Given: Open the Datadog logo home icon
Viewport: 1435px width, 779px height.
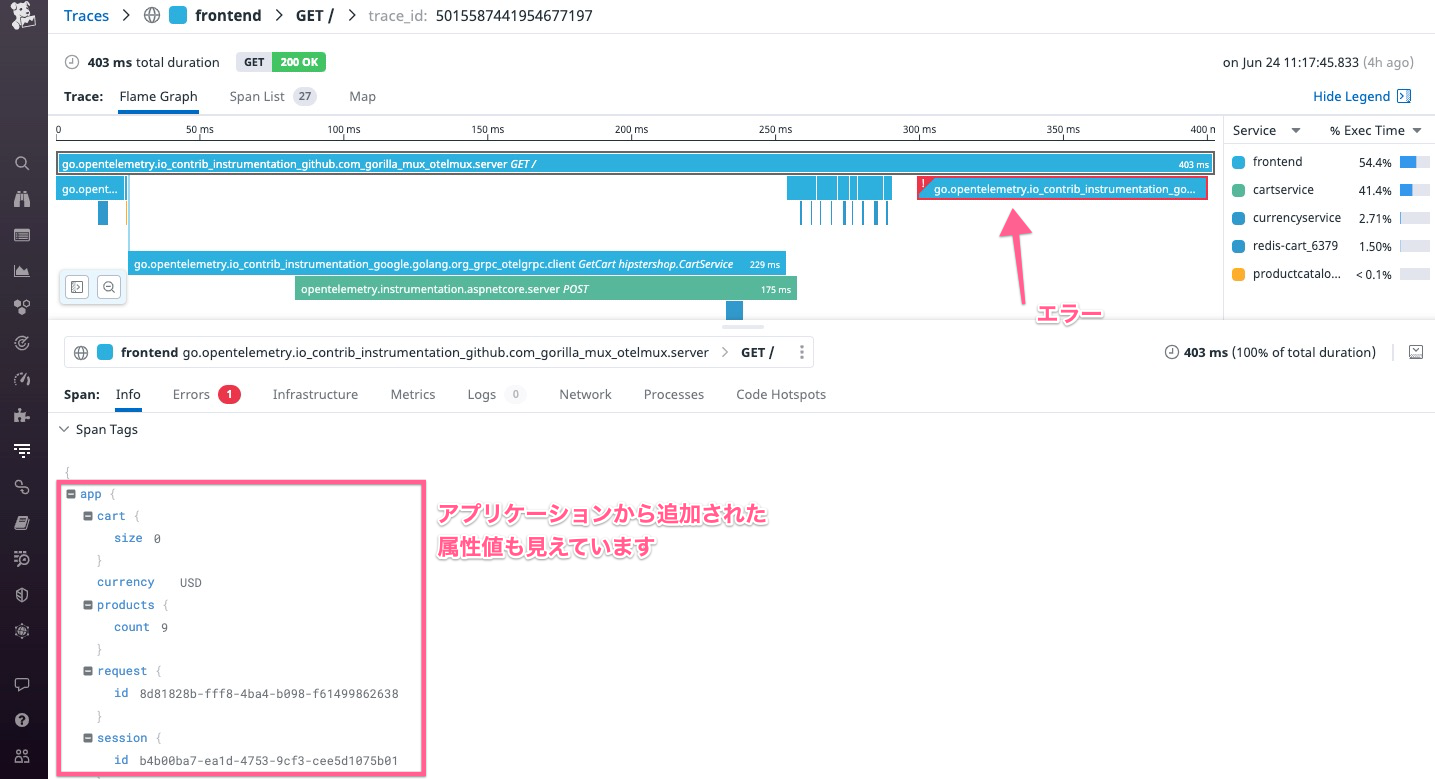Looking at the screenshot, I should pyautogui.click(x=23, y=17).
